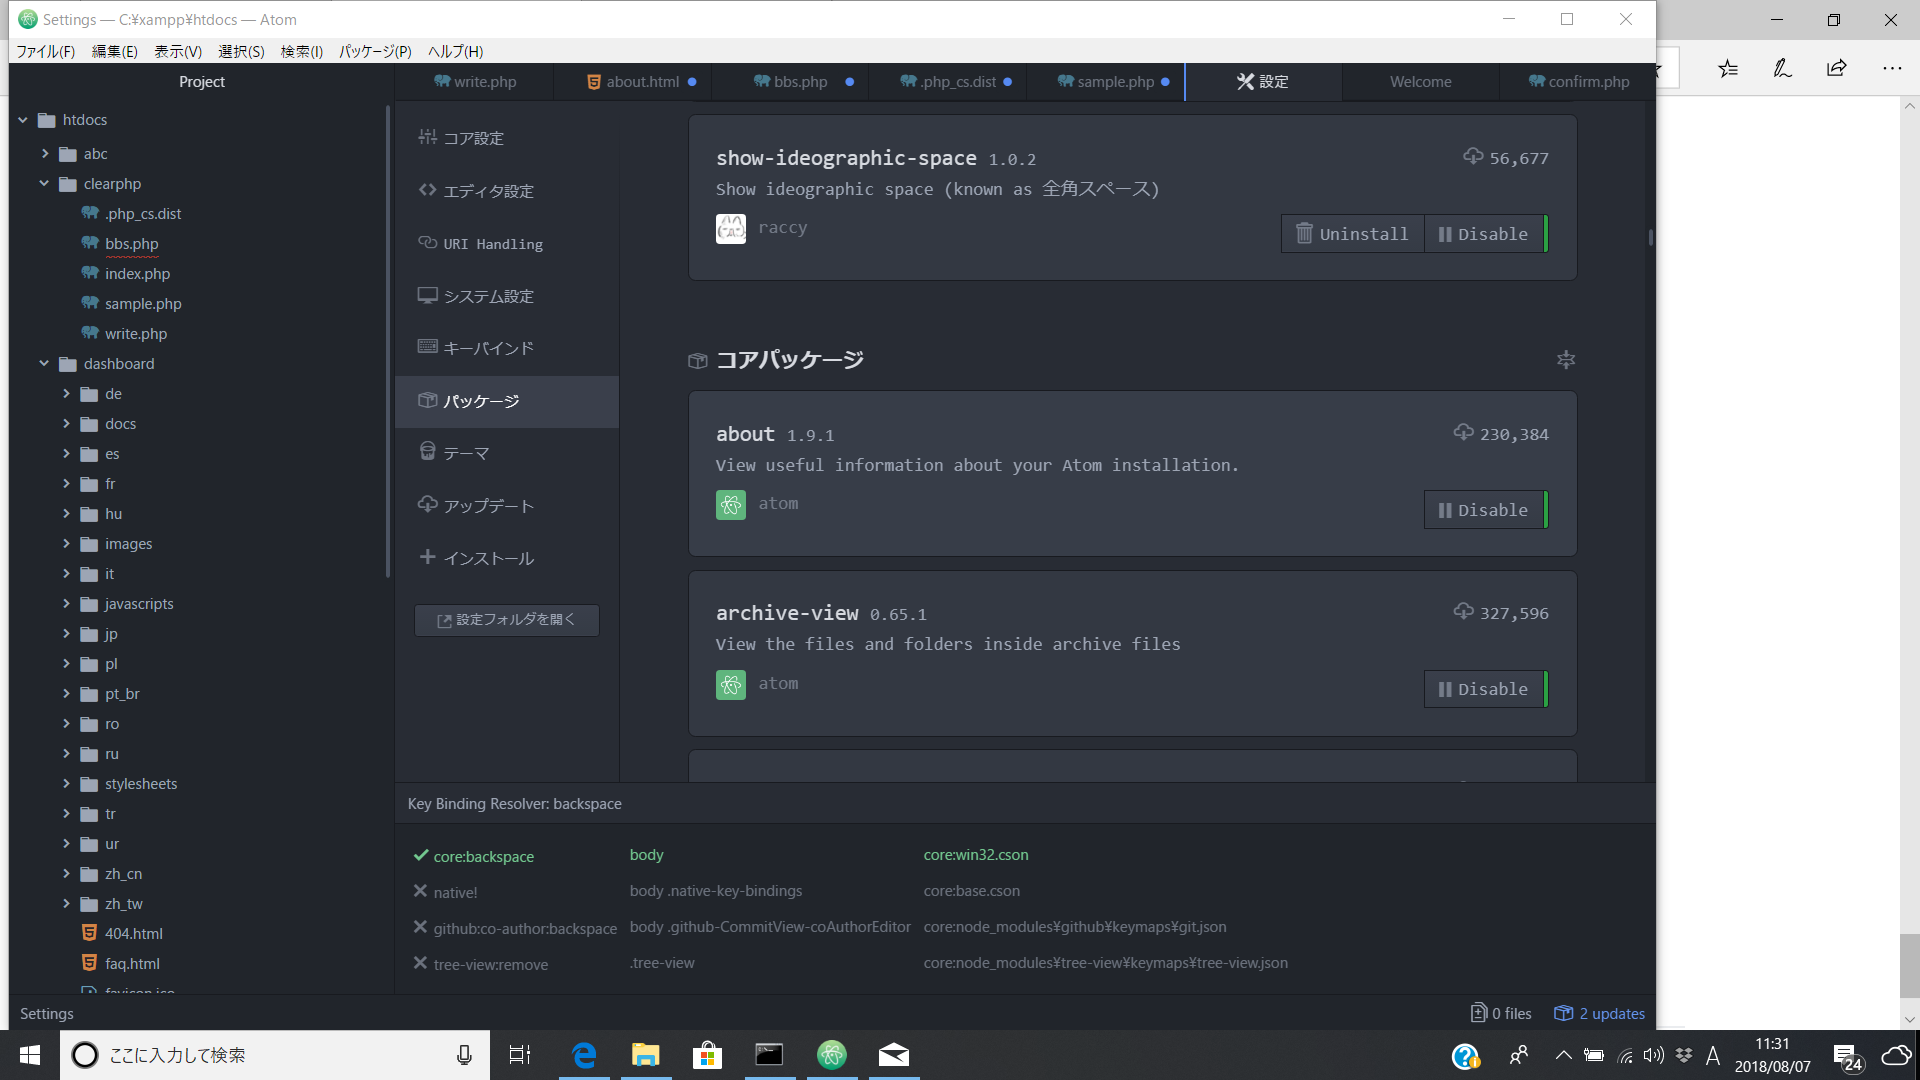Open archive-view package title

(787, 613)
